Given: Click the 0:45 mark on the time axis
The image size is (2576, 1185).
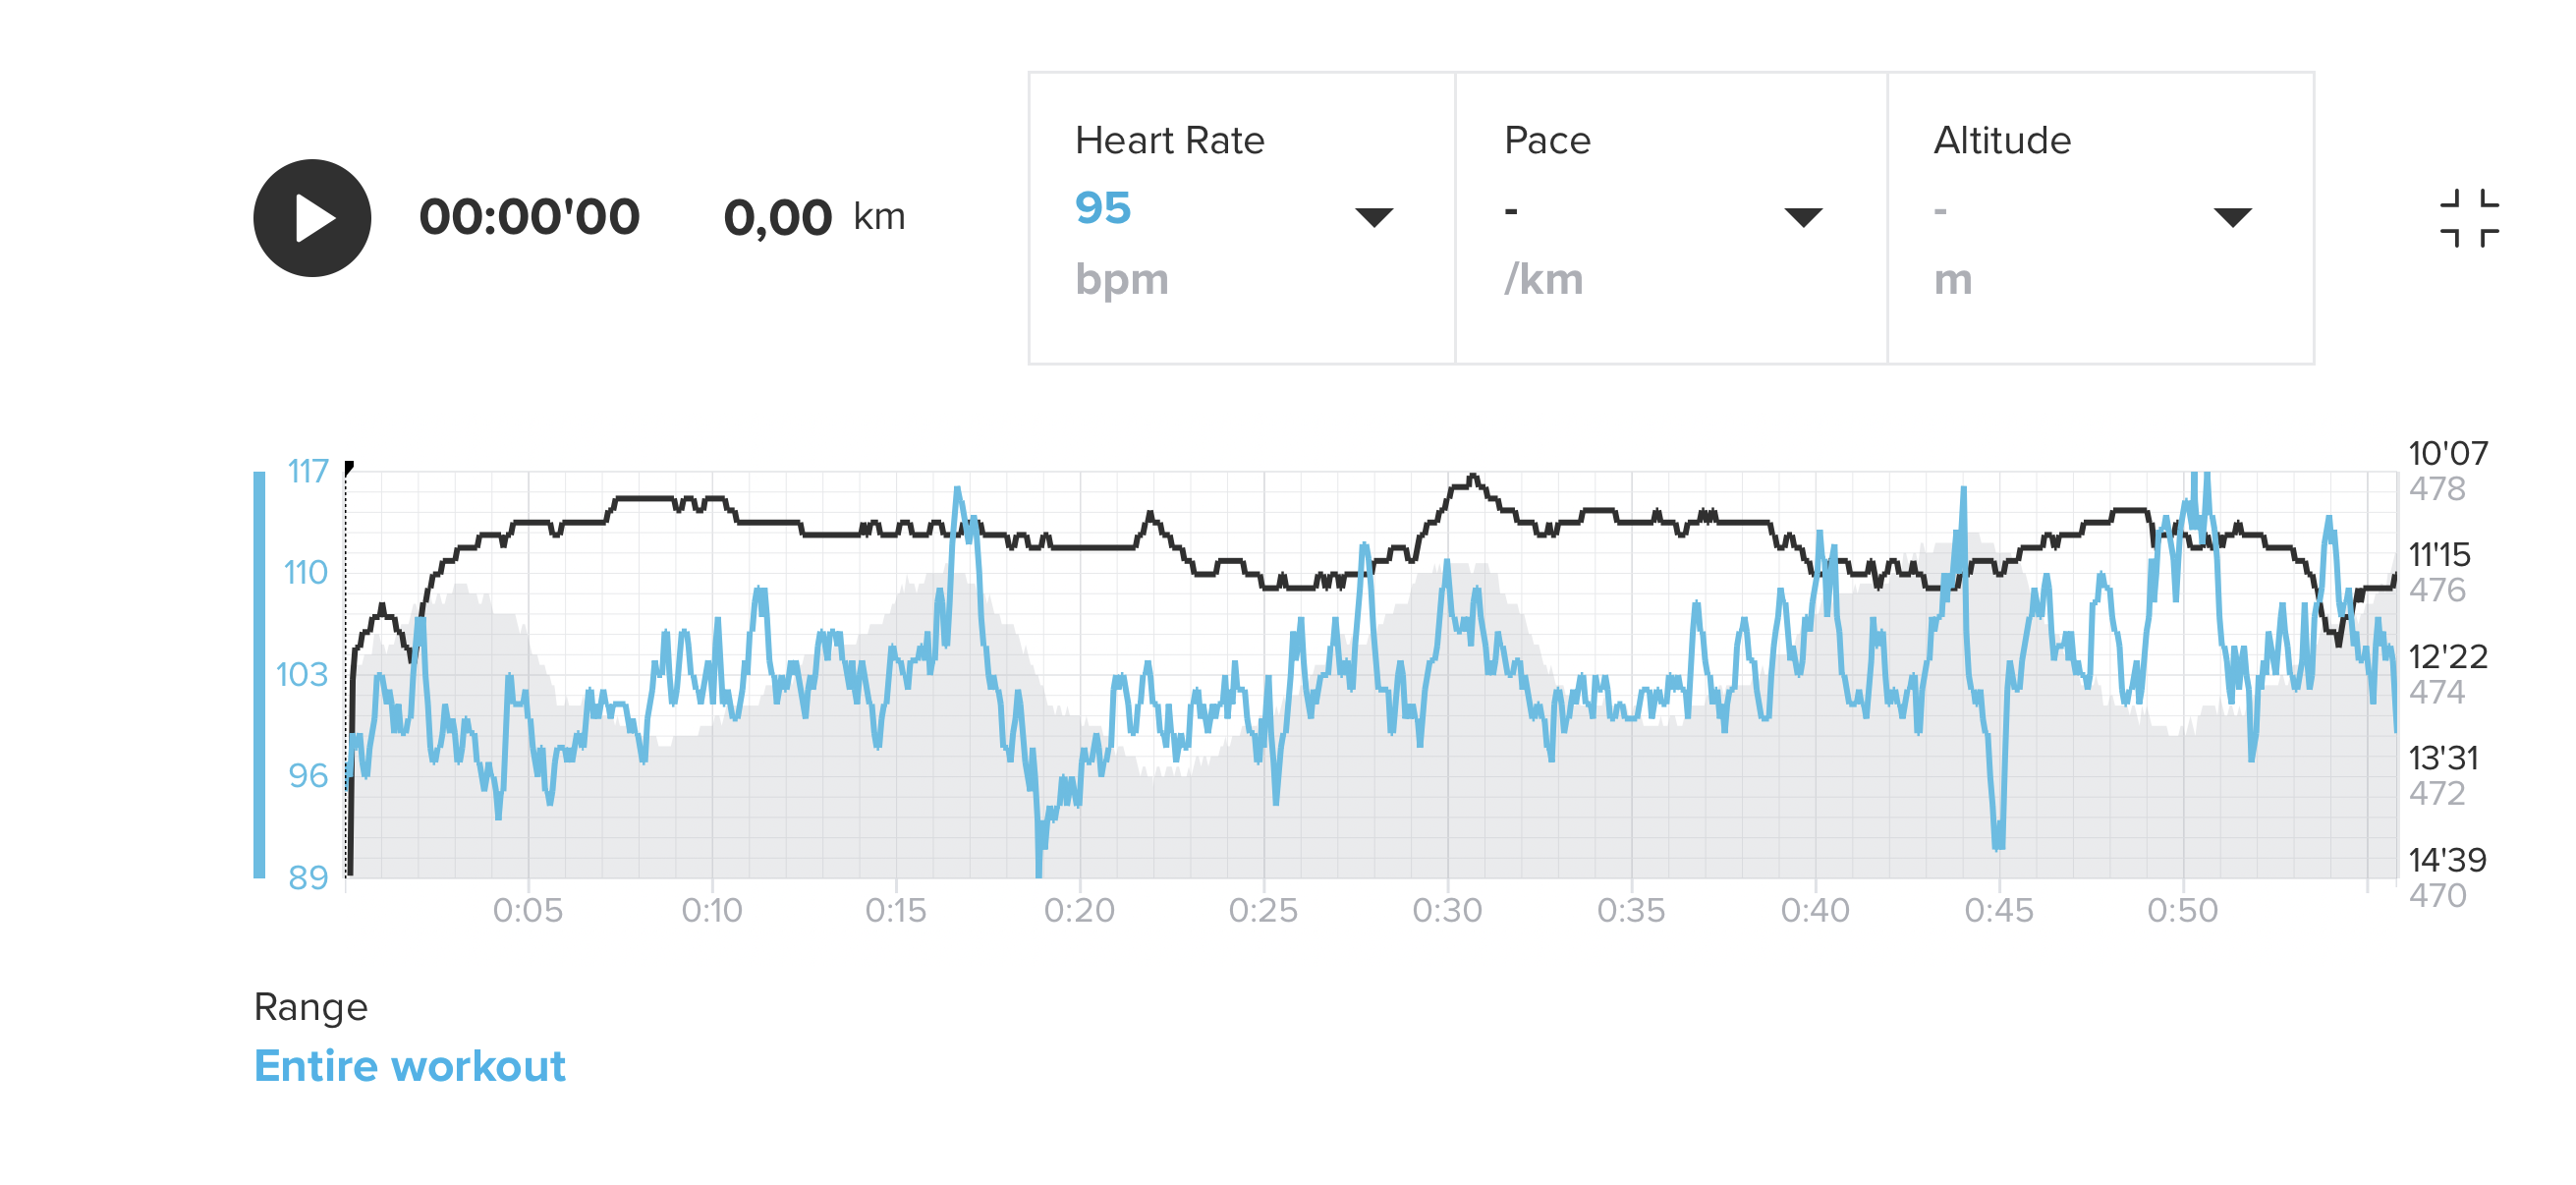Looking at the screenshot, I should [1998, 910].
